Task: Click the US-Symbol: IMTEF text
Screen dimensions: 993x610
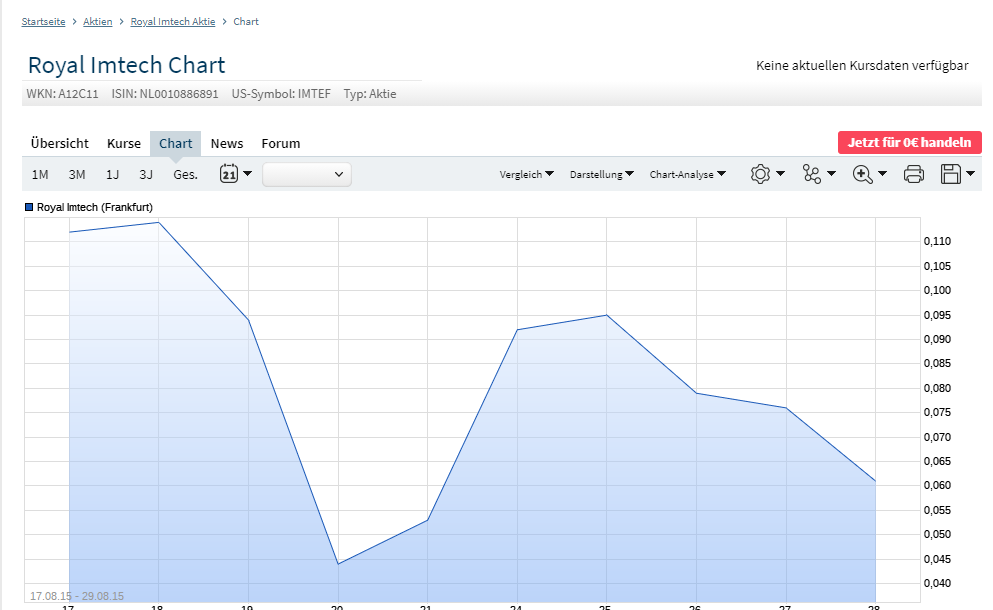Action: pyautogui.click(x=281, y=94)
